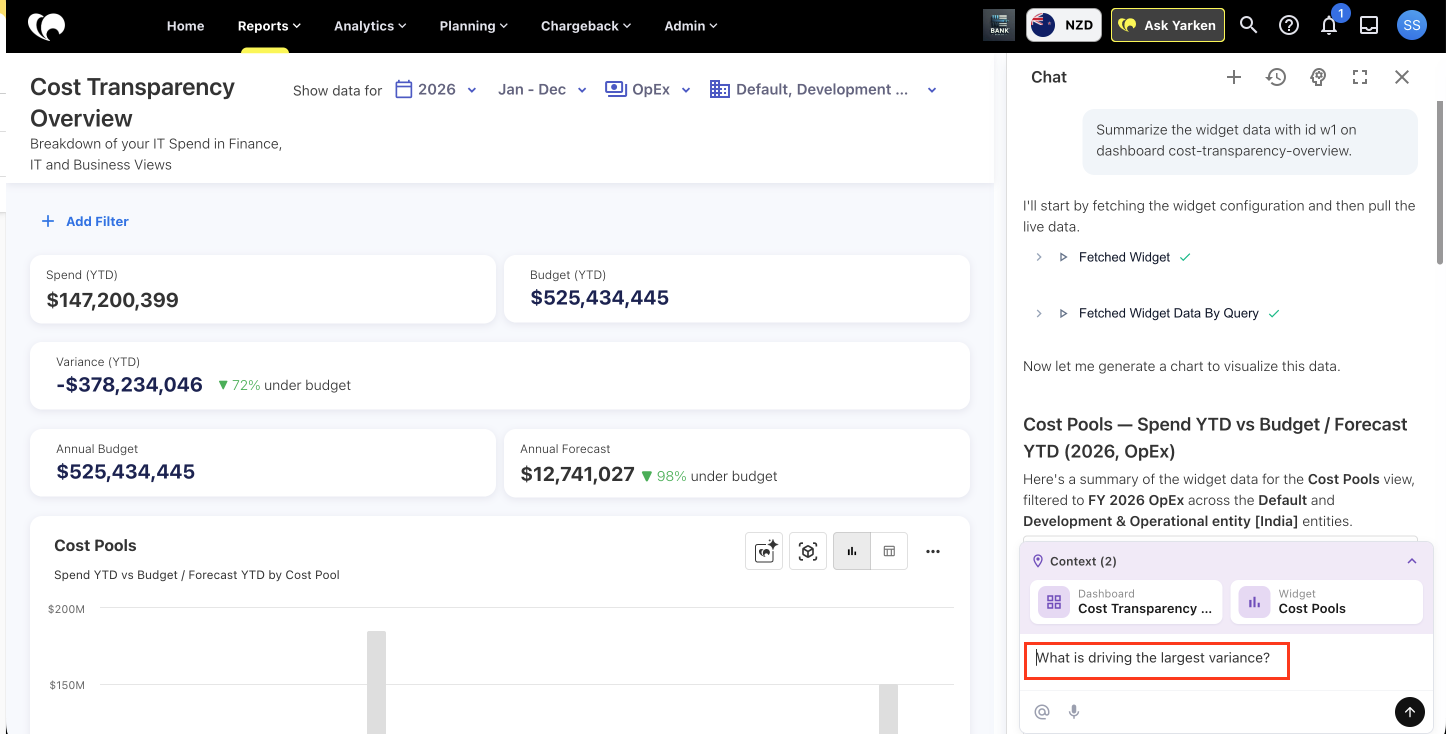Open the Chargeback menu

[586, 26]
